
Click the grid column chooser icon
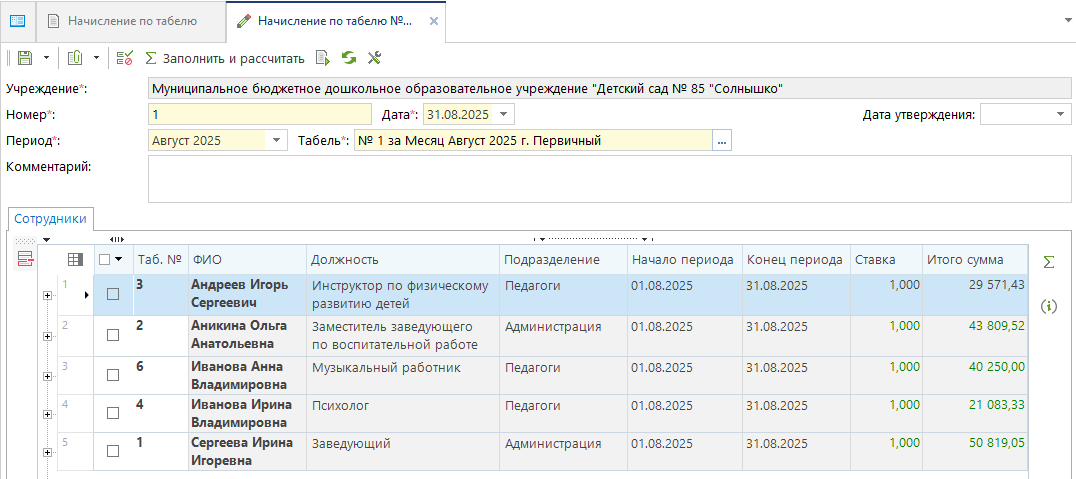coord(75,259)
